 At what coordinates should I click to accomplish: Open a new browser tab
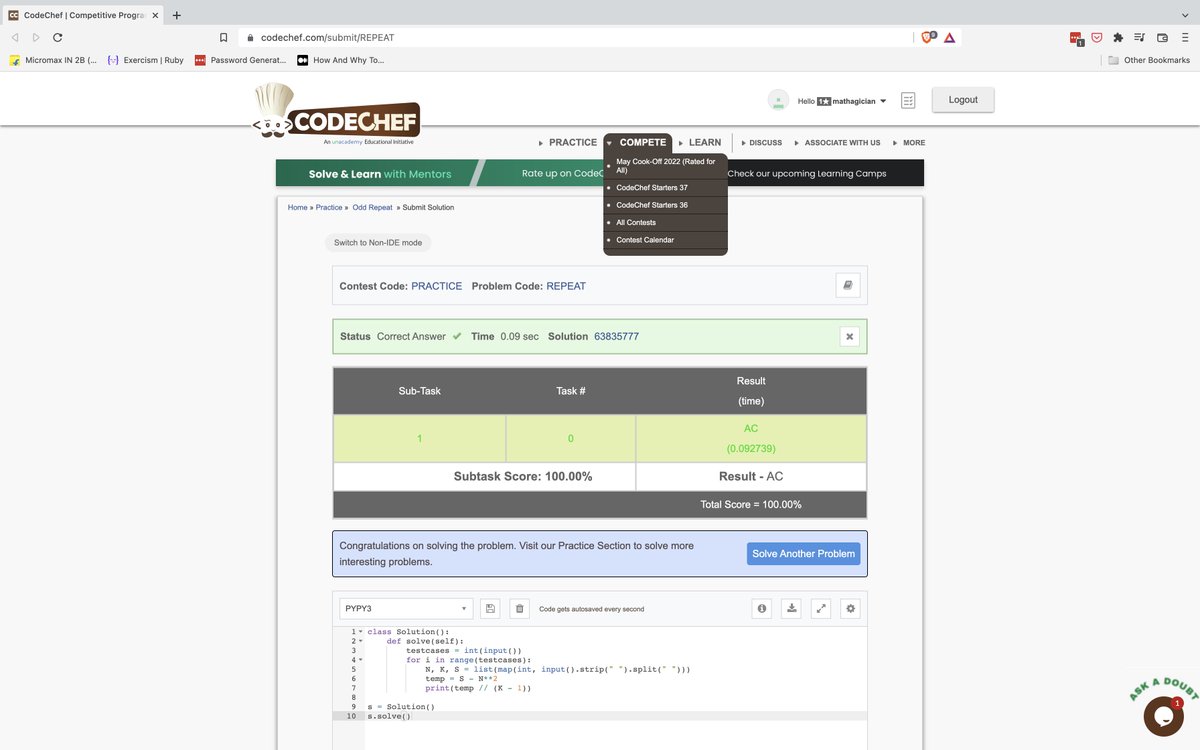(176, 15)
